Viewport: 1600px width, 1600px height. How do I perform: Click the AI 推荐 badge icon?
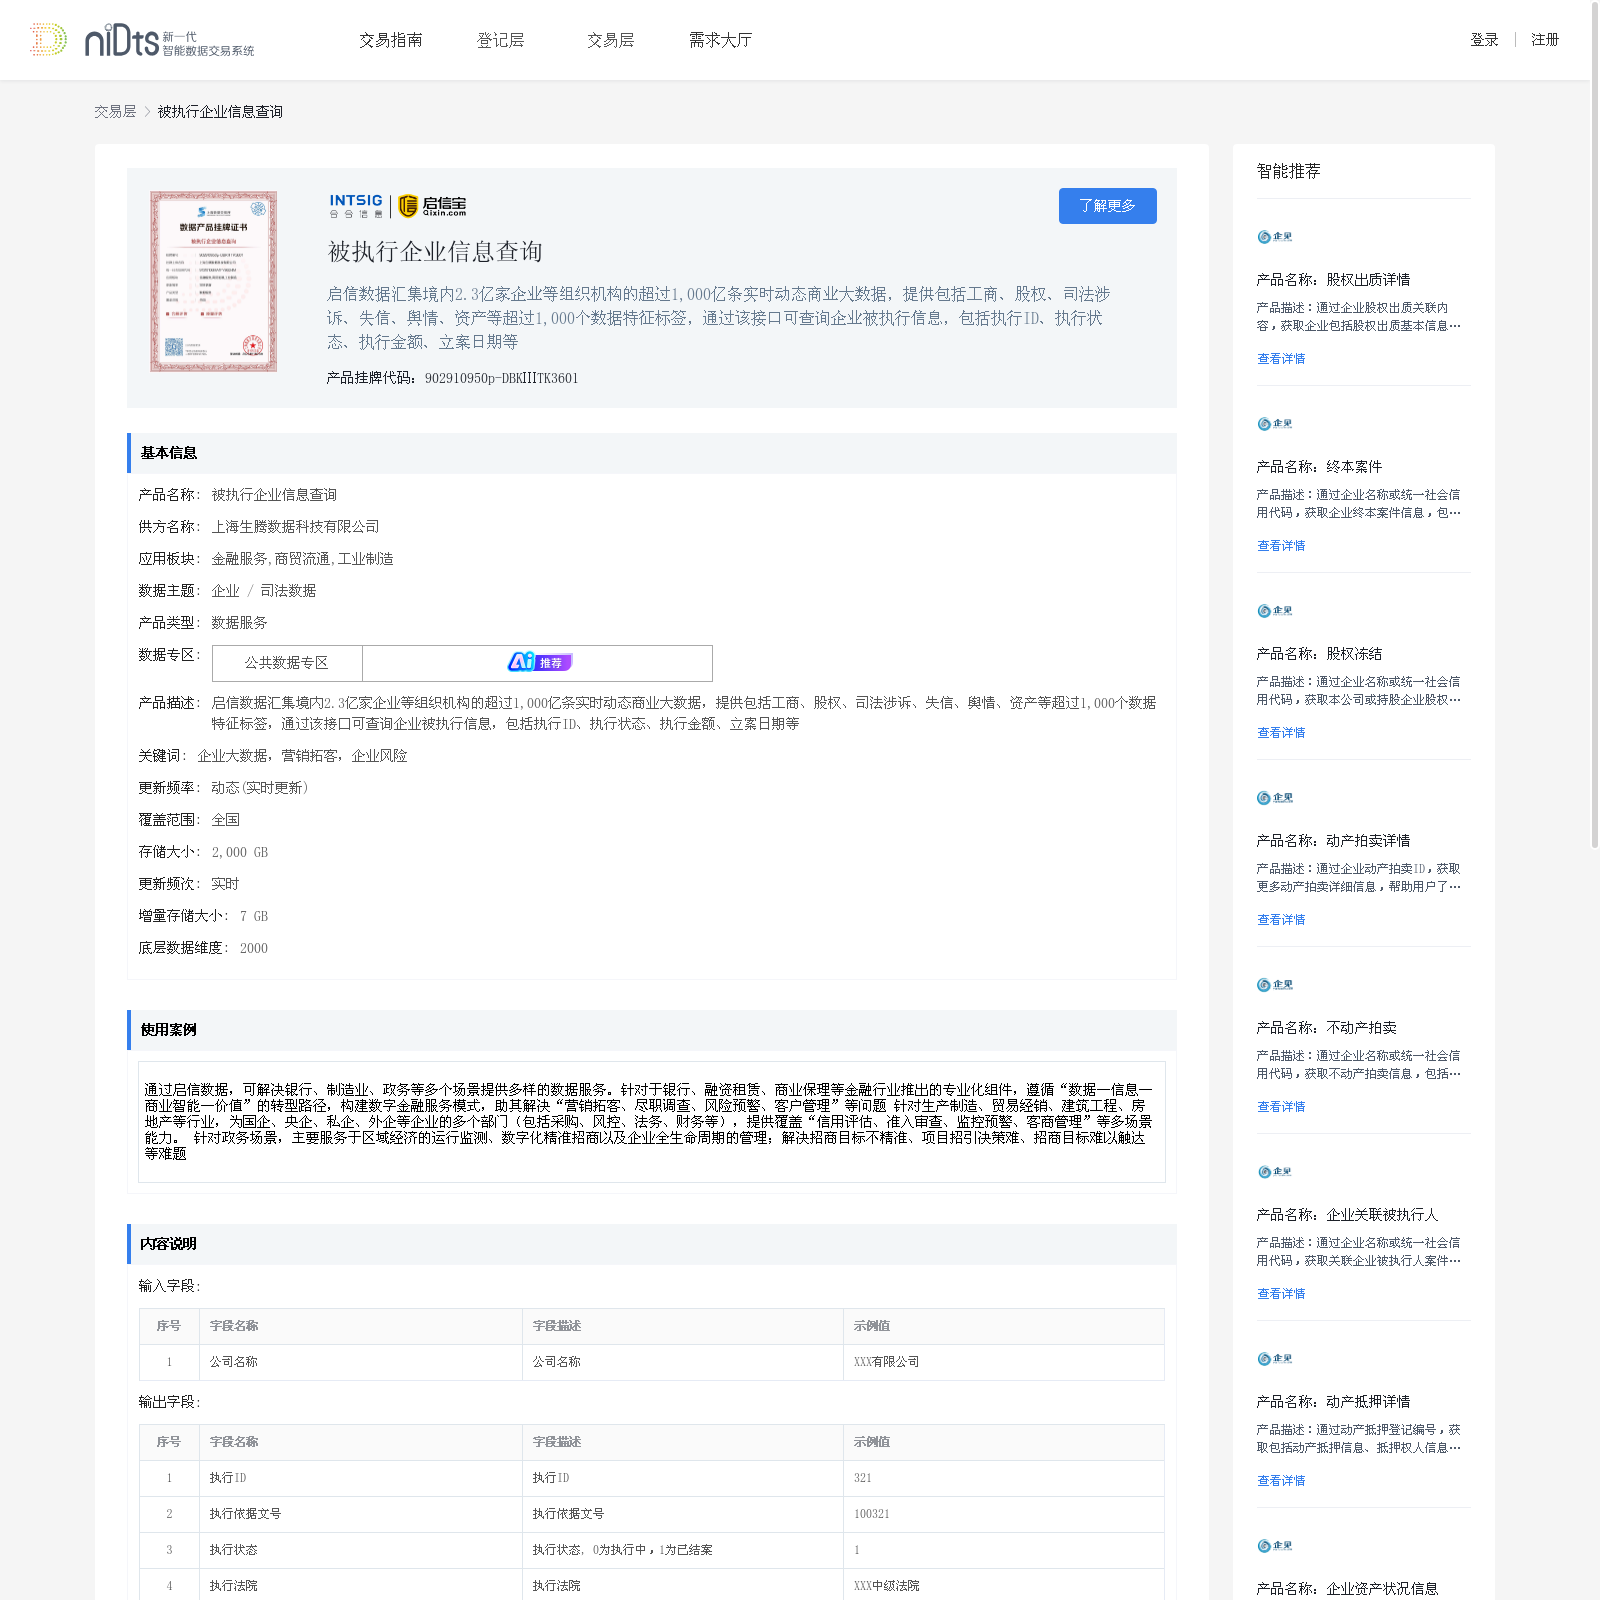coord(539,662)
